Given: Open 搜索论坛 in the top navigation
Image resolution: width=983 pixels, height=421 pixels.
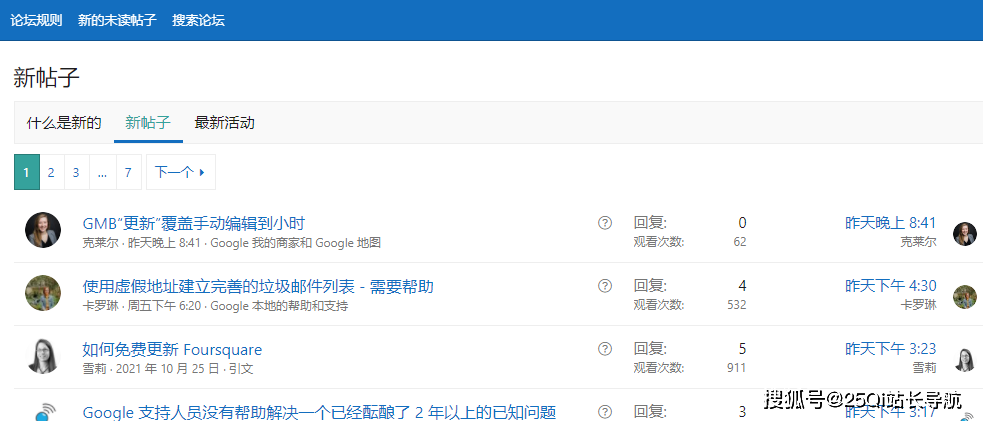Looking at the screenshot, I should click(x=199, y=20).
